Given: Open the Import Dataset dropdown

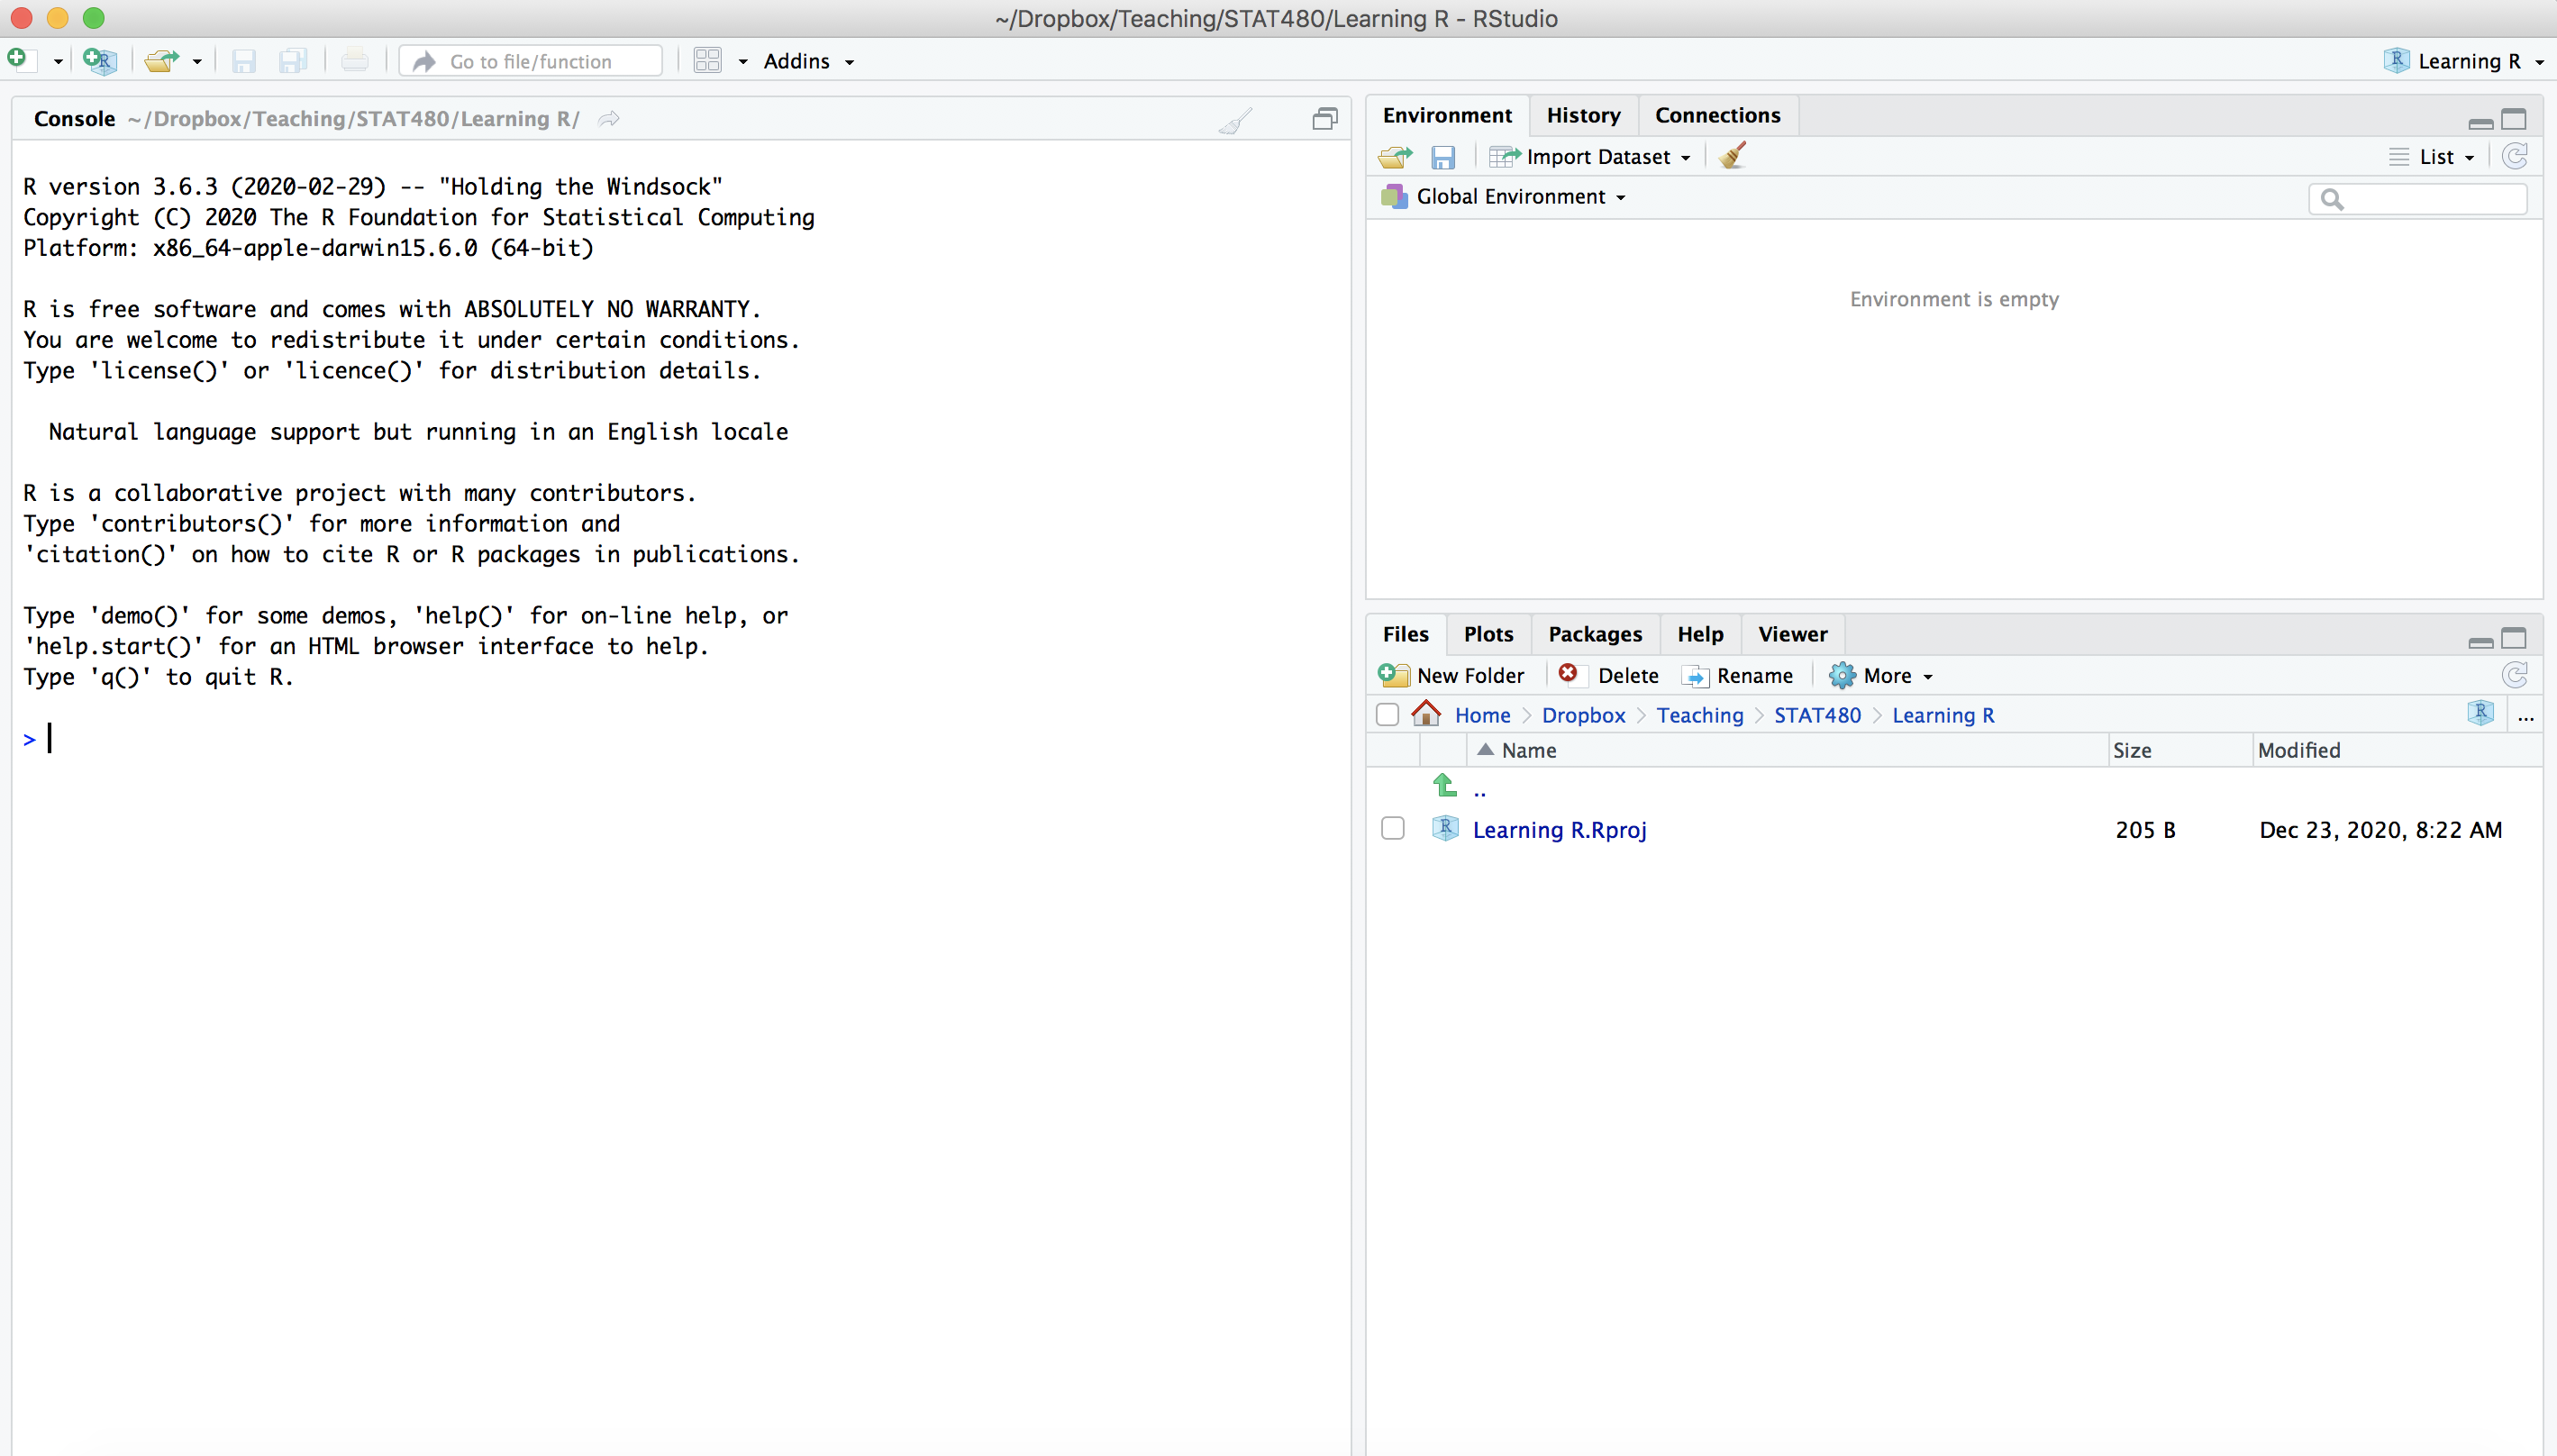Looking at the screenshot, I should coord(1589,156).
